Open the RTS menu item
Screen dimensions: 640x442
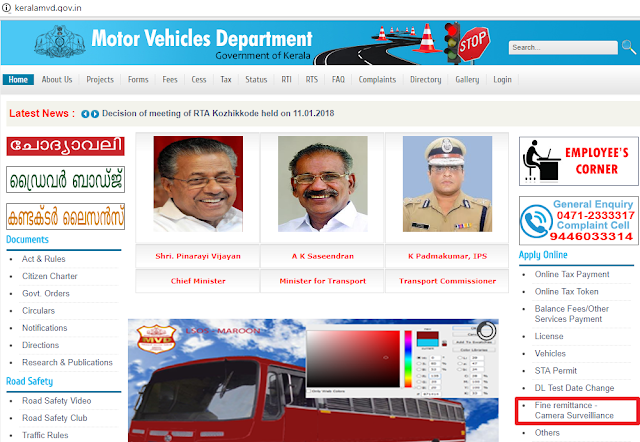coord(311,80)
